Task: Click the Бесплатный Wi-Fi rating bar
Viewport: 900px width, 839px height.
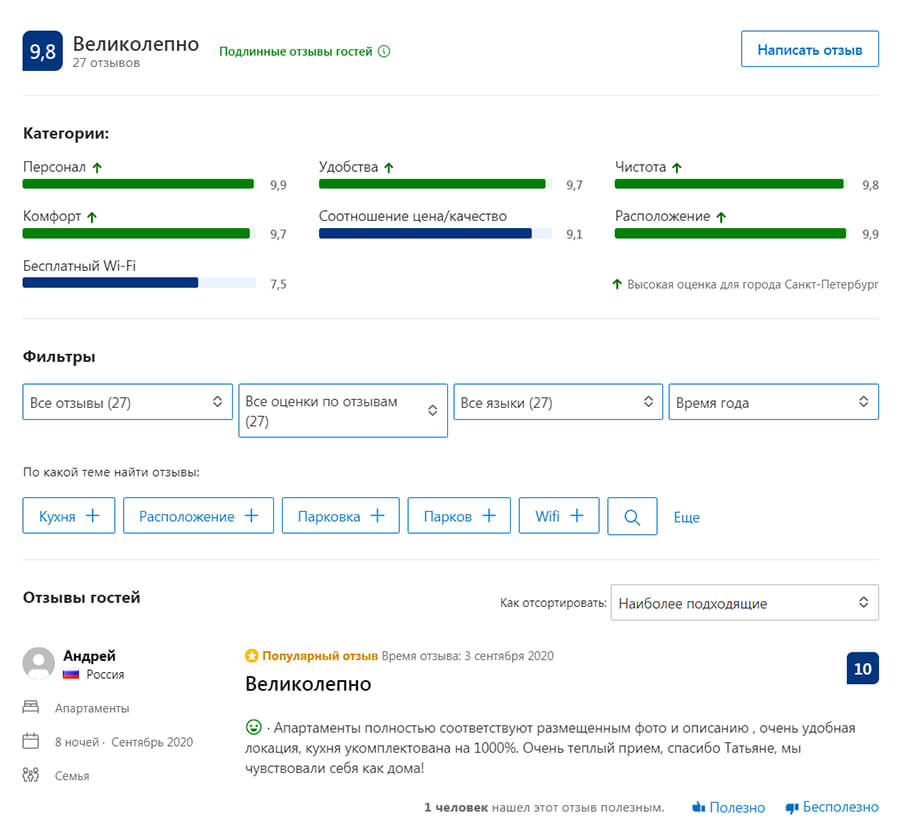Action: click(x=139, y=283)
